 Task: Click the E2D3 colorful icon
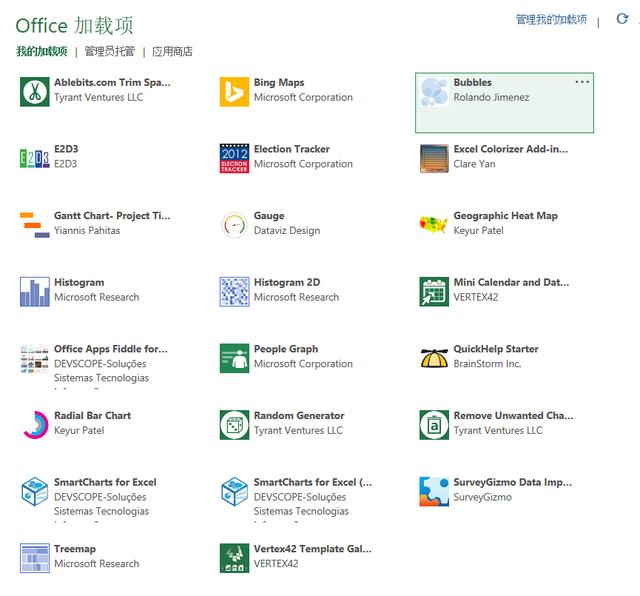pyautogui.click(x=35, y=158)
